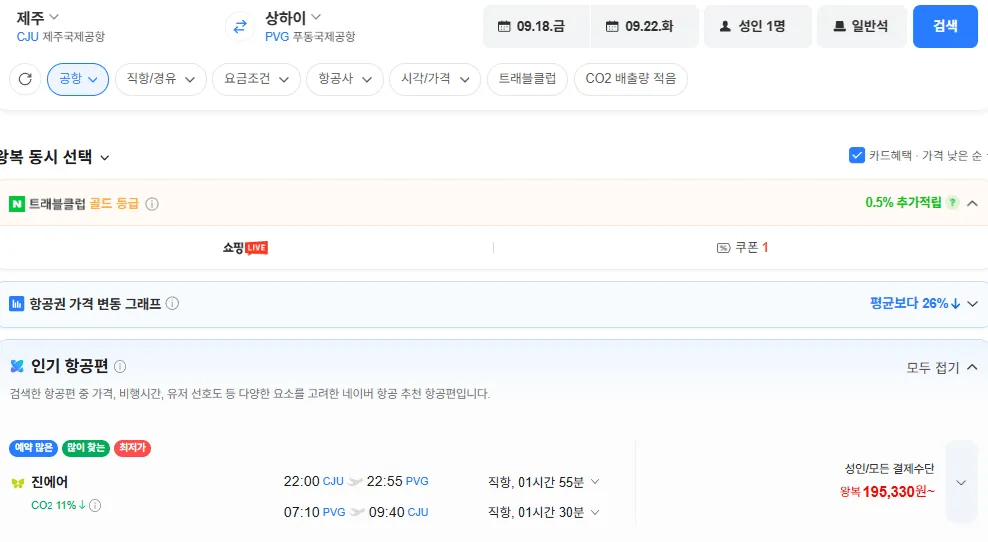Open the 상하이 destination city selector
The height and width of the screenshot is (542, 988).
coord(293,18)
